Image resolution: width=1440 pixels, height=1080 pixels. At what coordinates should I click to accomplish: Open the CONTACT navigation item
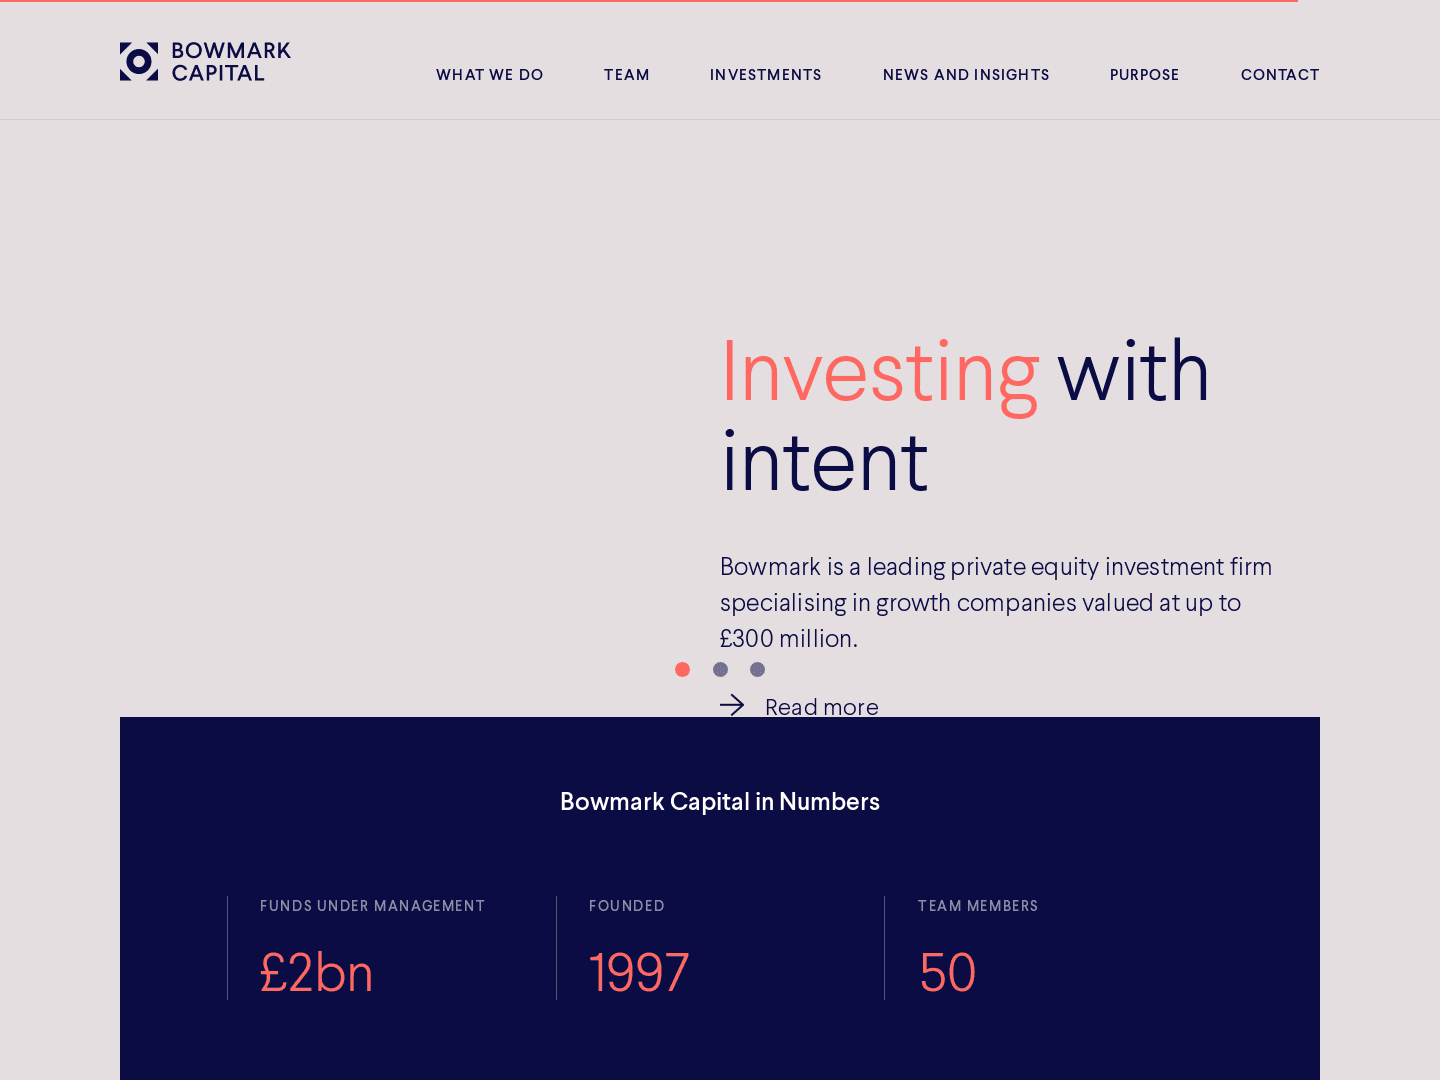click(1280, 74)
